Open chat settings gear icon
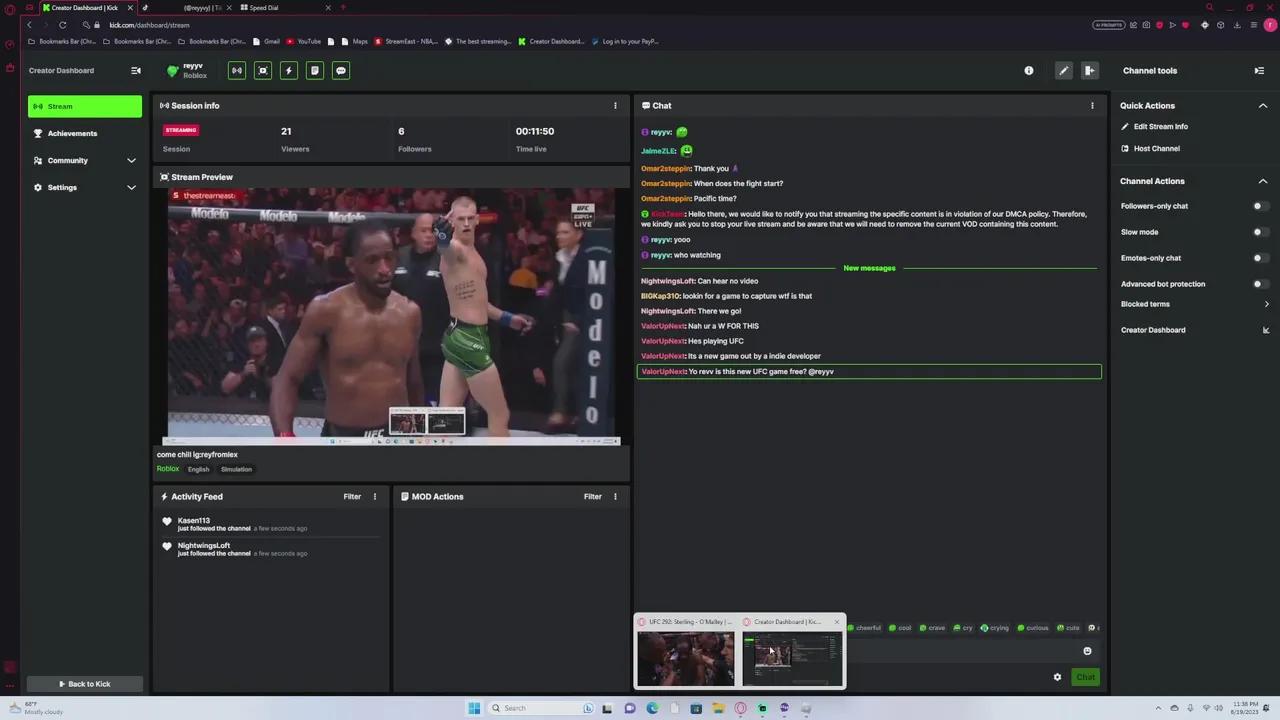The height and width of the screenshot is (720, 1280). pos(1057,677)
